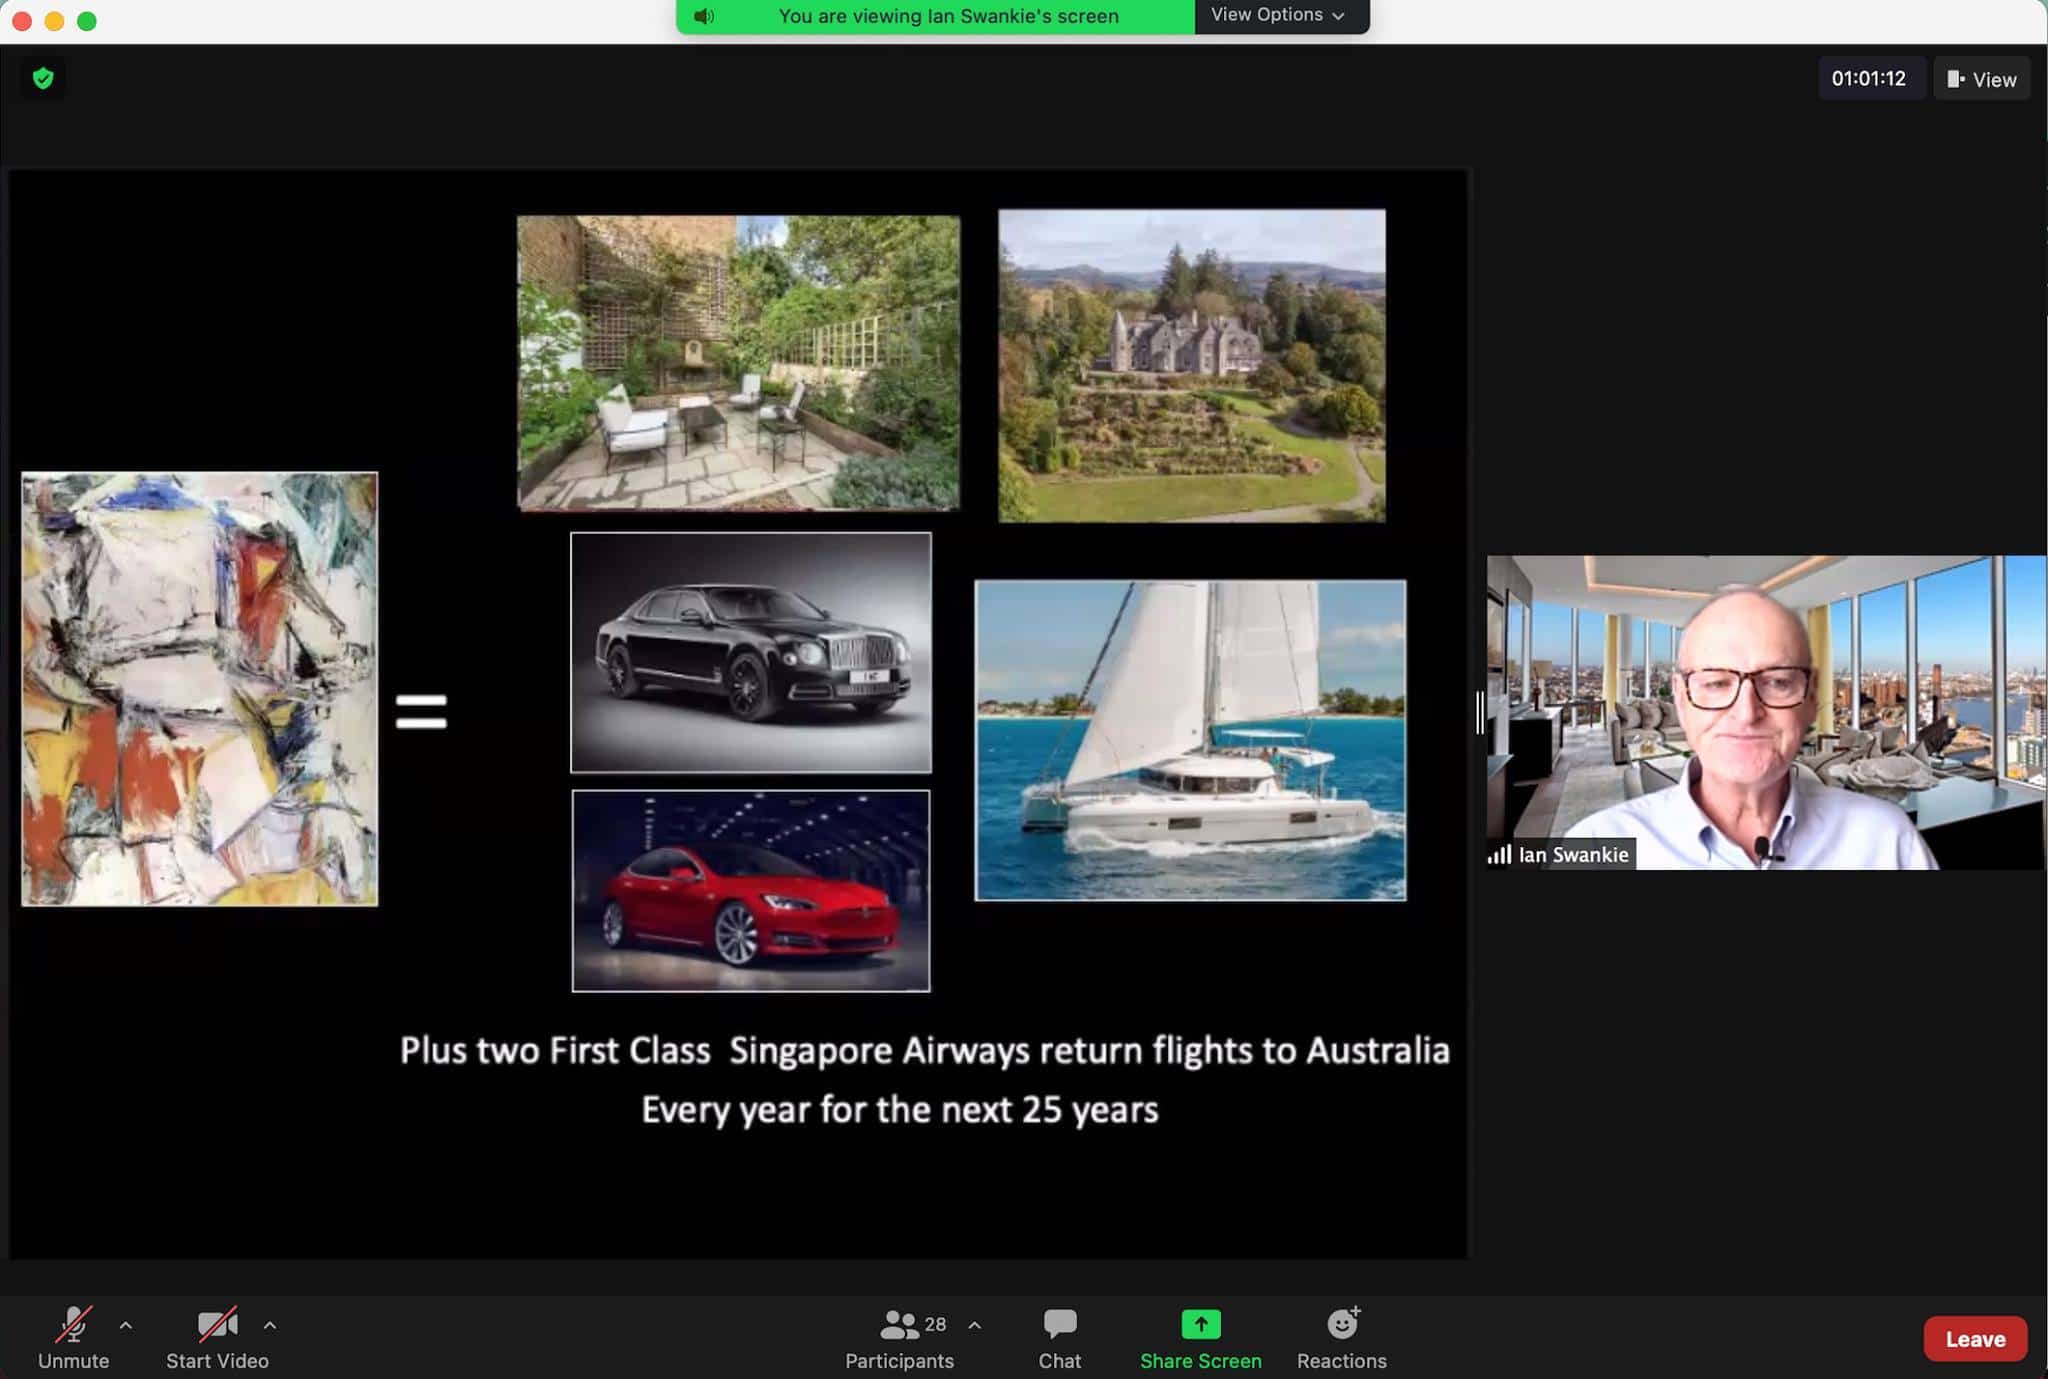Click the sailing catamaran photo
This screenshot has height=1379, width=2048.
tap(1190, 740)
